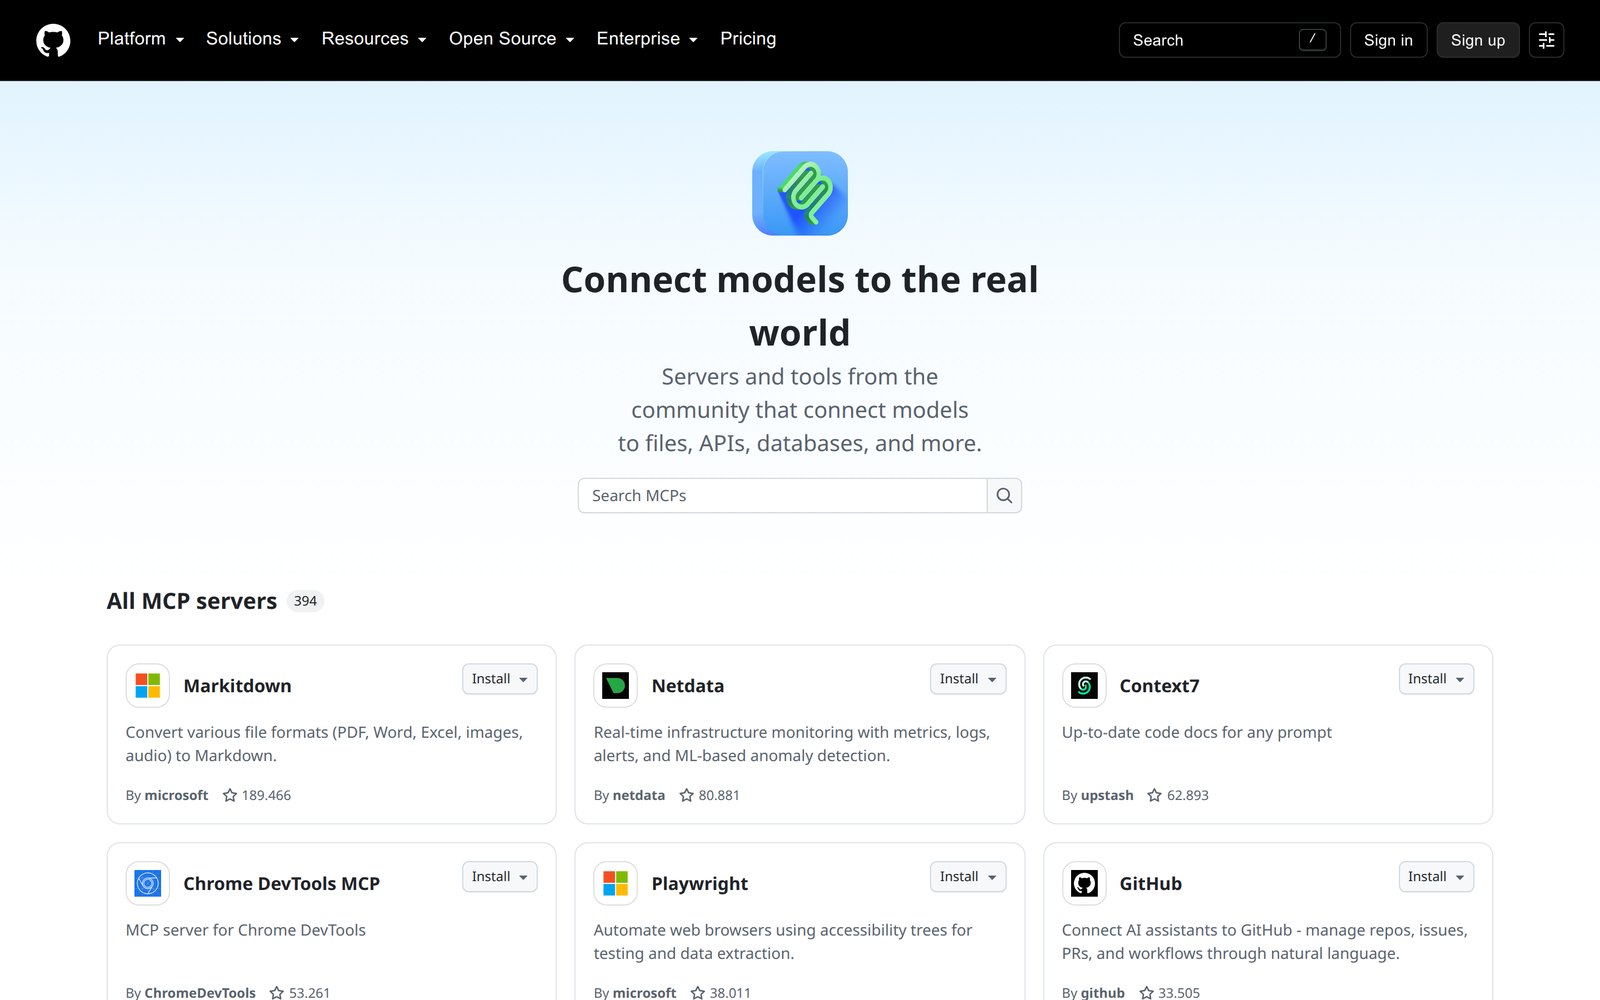Expand the Open Source menu
The height and width of the screenshot is (1000, 1600).
tap(512, 39)
